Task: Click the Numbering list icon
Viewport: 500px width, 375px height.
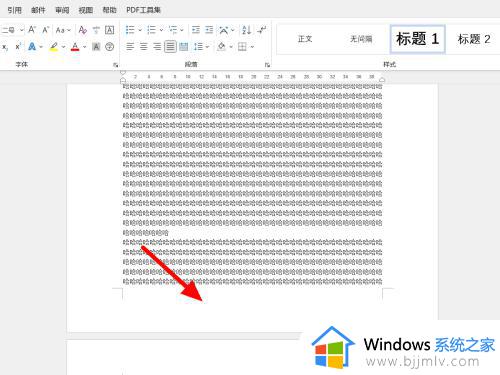Action: (151, 30)
